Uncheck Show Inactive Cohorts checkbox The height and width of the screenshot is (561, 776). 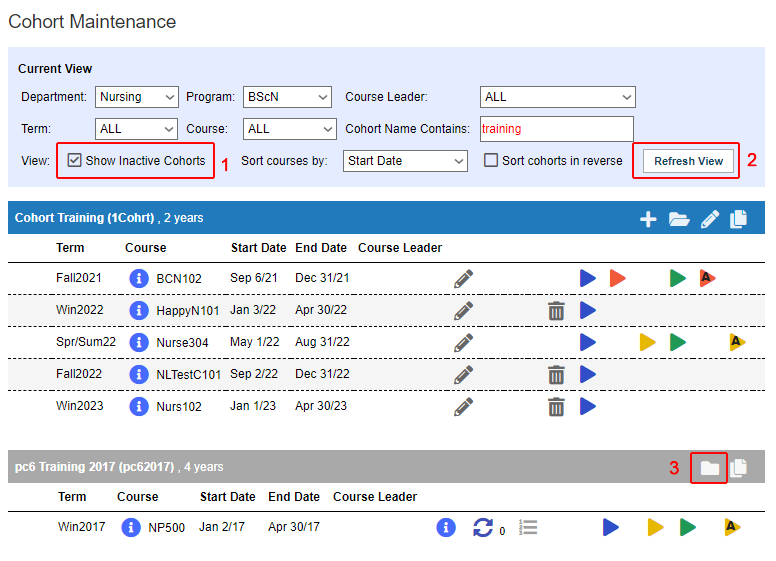tap(74, 160)
